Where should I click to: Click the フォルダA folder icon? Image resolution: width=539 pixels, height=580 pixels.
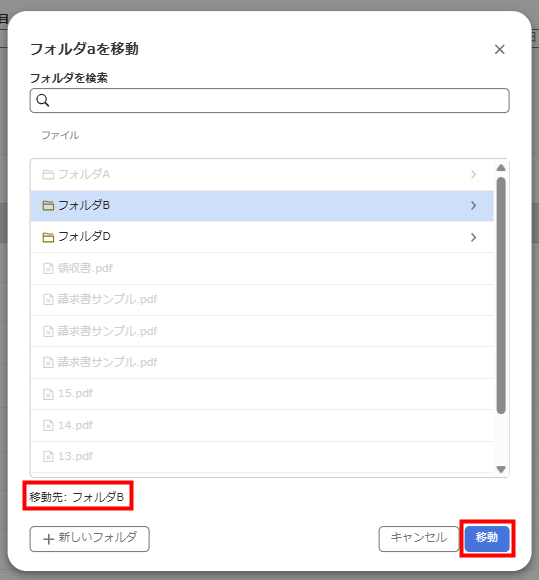pyautogui.click(x=48, y=175)
